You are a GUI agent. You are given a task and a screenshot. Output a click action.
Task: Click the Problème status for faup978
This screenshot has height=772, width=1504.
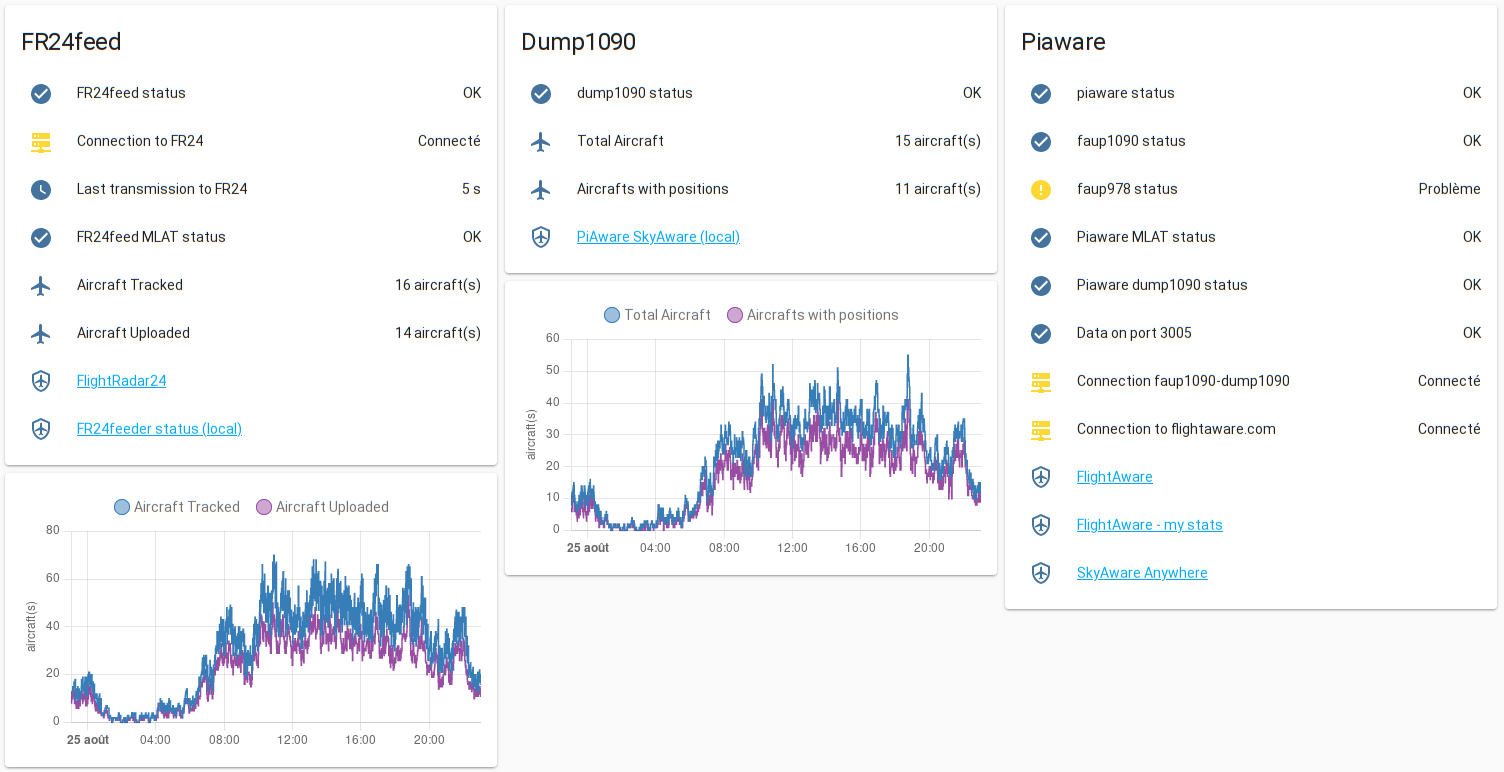[x=1449, y=189]
